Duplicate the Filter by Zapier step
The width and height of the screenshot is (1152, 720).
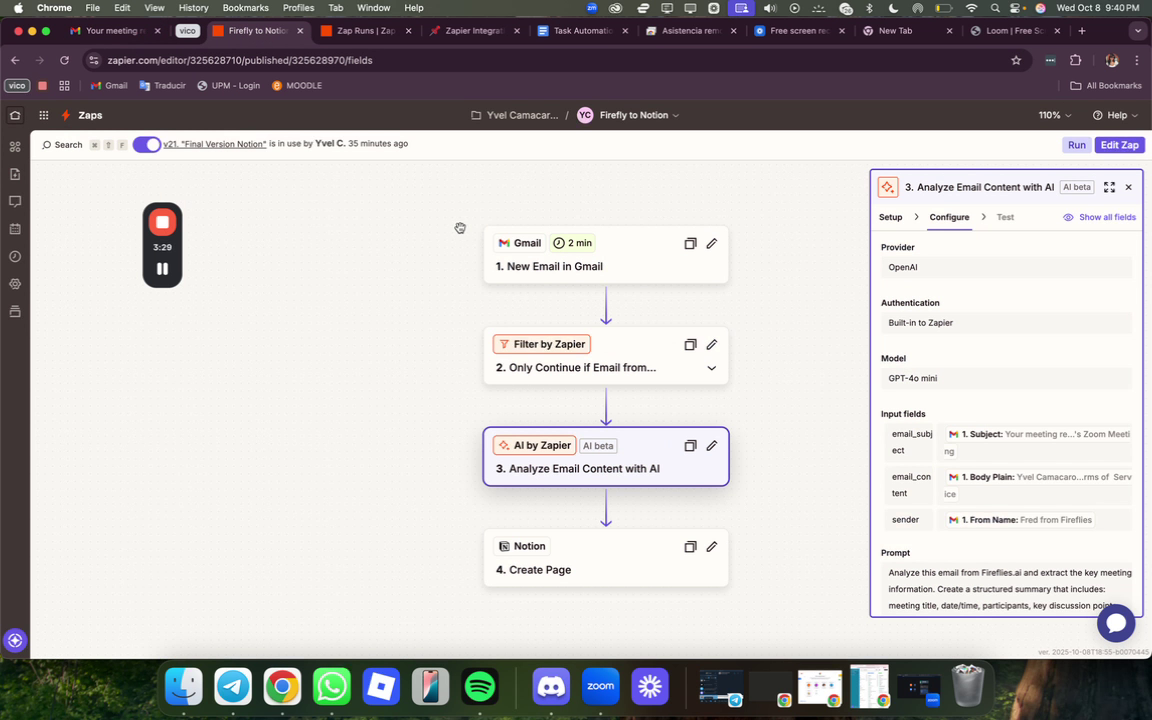click(x=690, y=345)
